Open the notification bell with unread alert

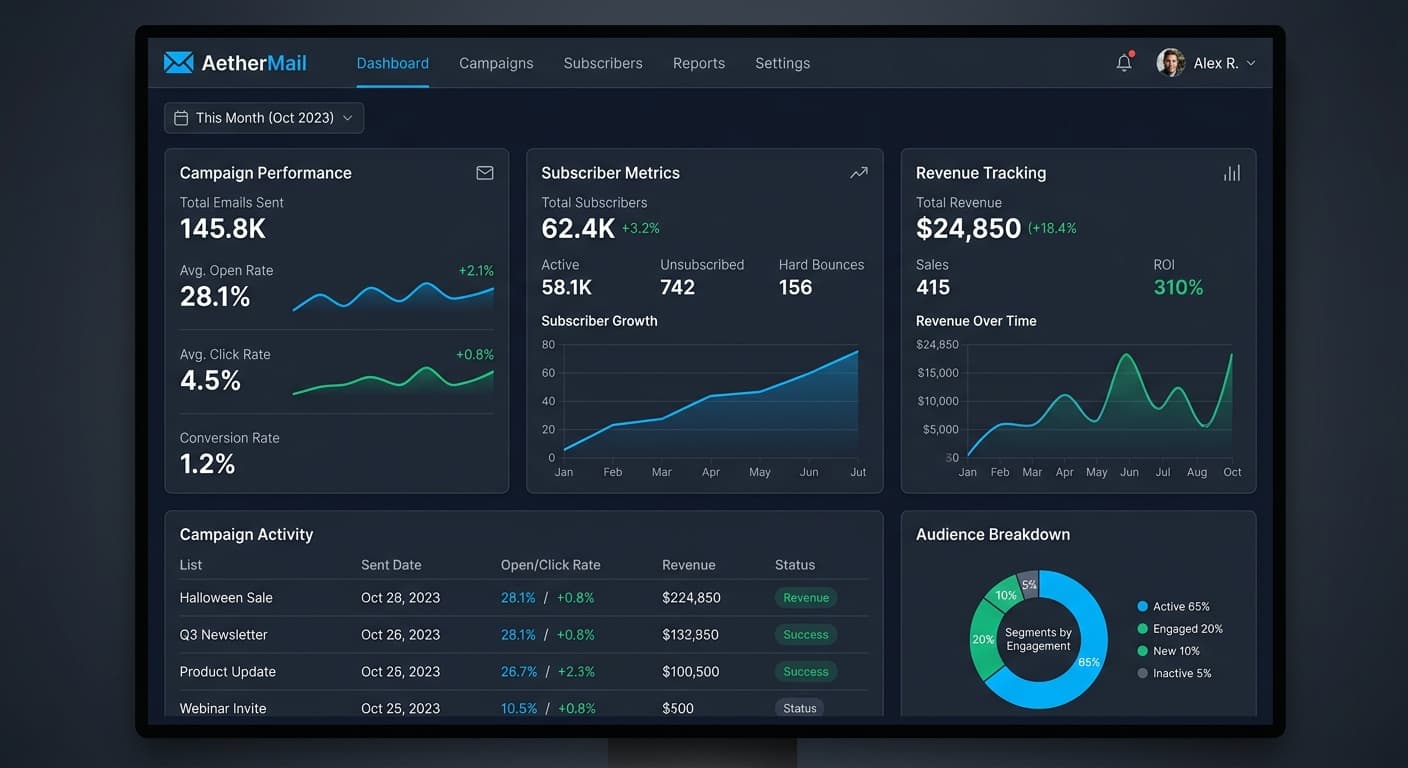pyautogui.click(x=1124, y=62)
